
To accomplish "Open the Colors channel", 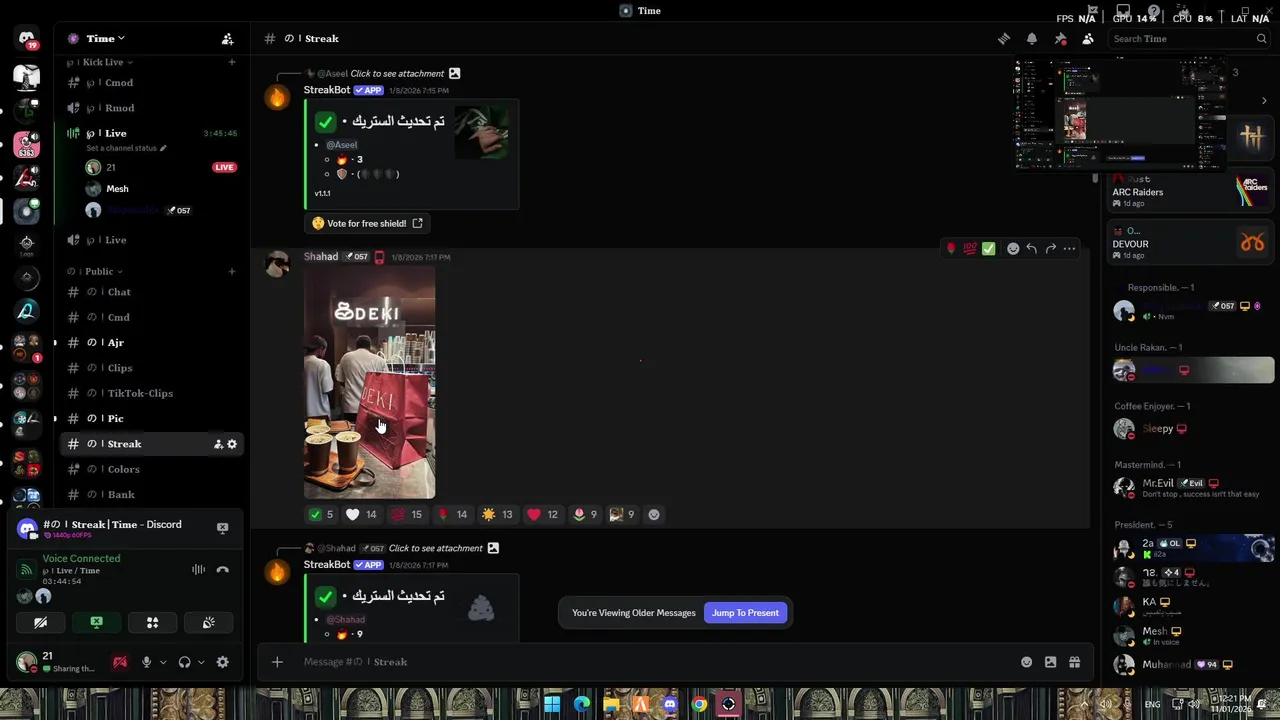I will [x=152, y=470].
